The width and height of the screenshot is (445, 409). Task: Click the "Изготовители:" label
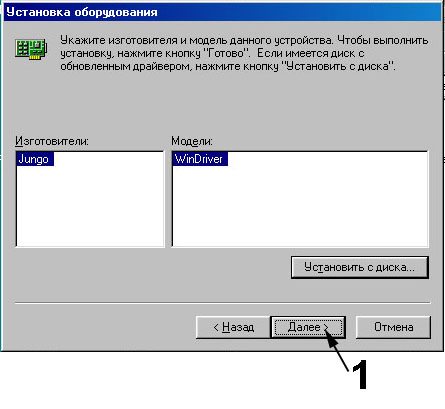pos(52,141)
